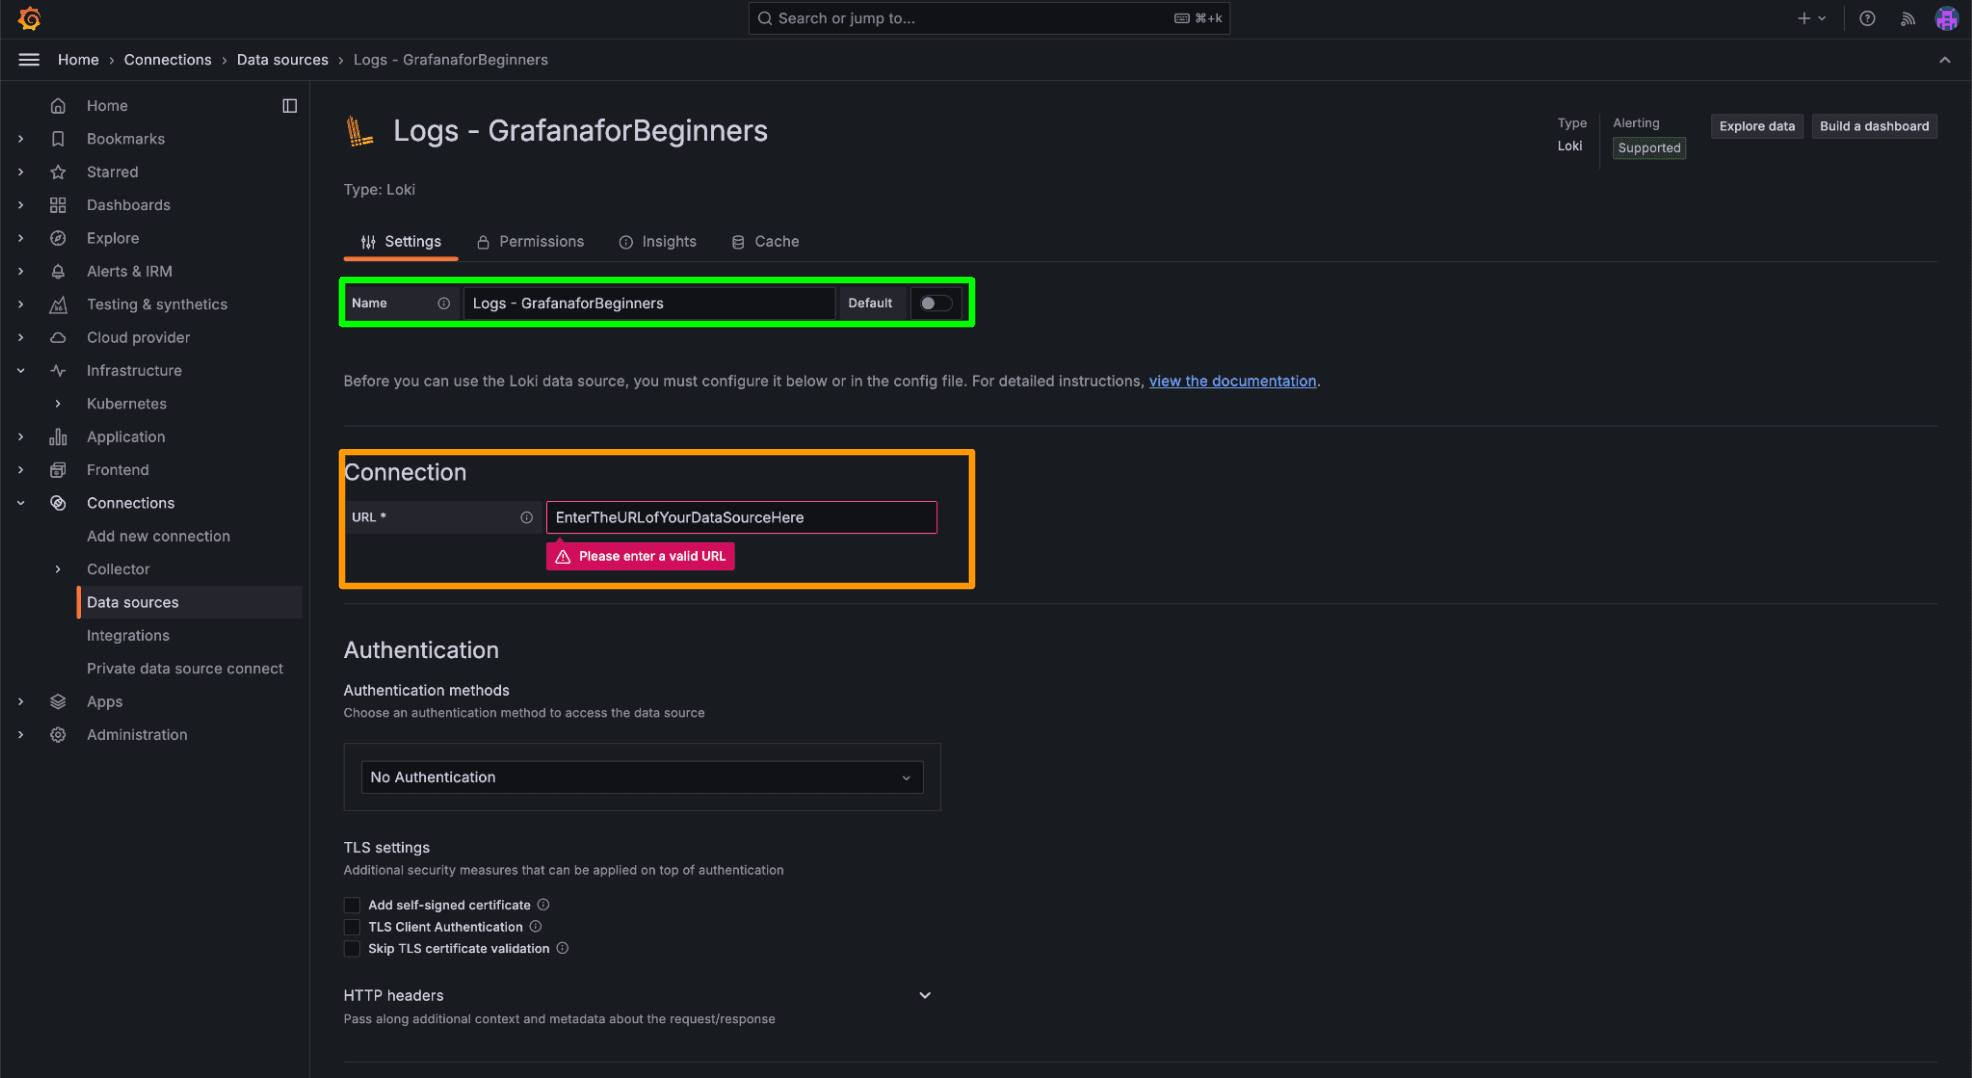This screenshot has height=1078, width=1972.
Task: Select the Settings tab
Action: pos(401,241)
